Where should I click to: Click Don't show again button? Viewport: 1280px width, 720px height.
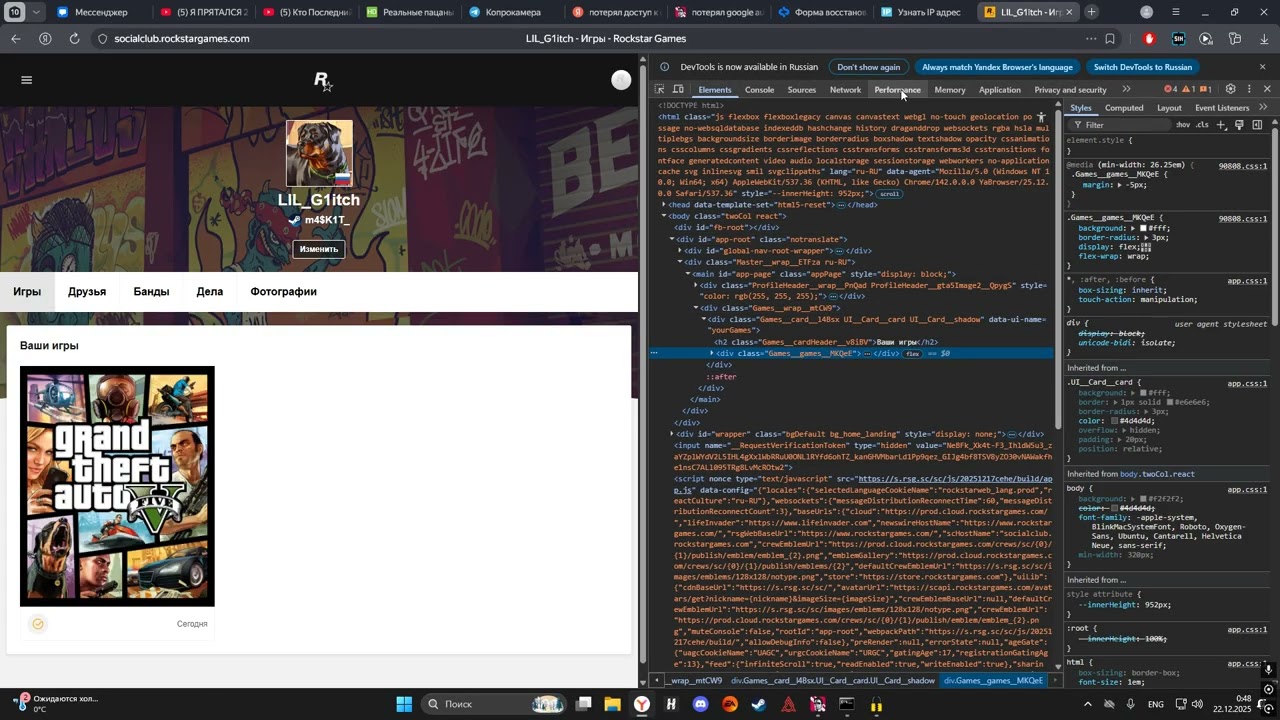[868, 67]
